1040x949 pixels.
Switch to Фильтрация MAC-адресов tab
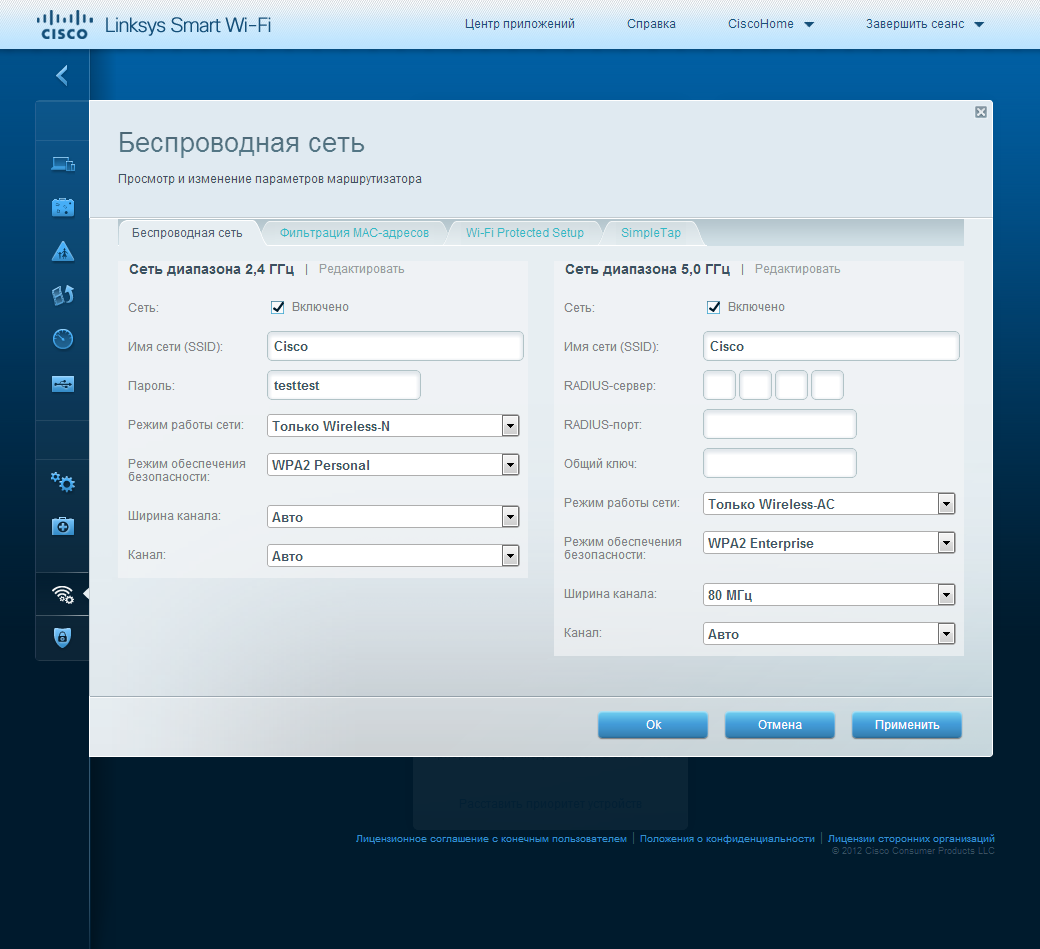pyautogui.click(x=354, y=233)
